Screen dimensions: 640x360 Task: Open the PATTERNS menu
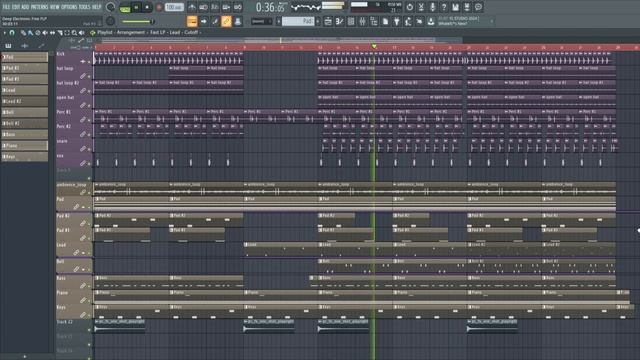(39, 7)
